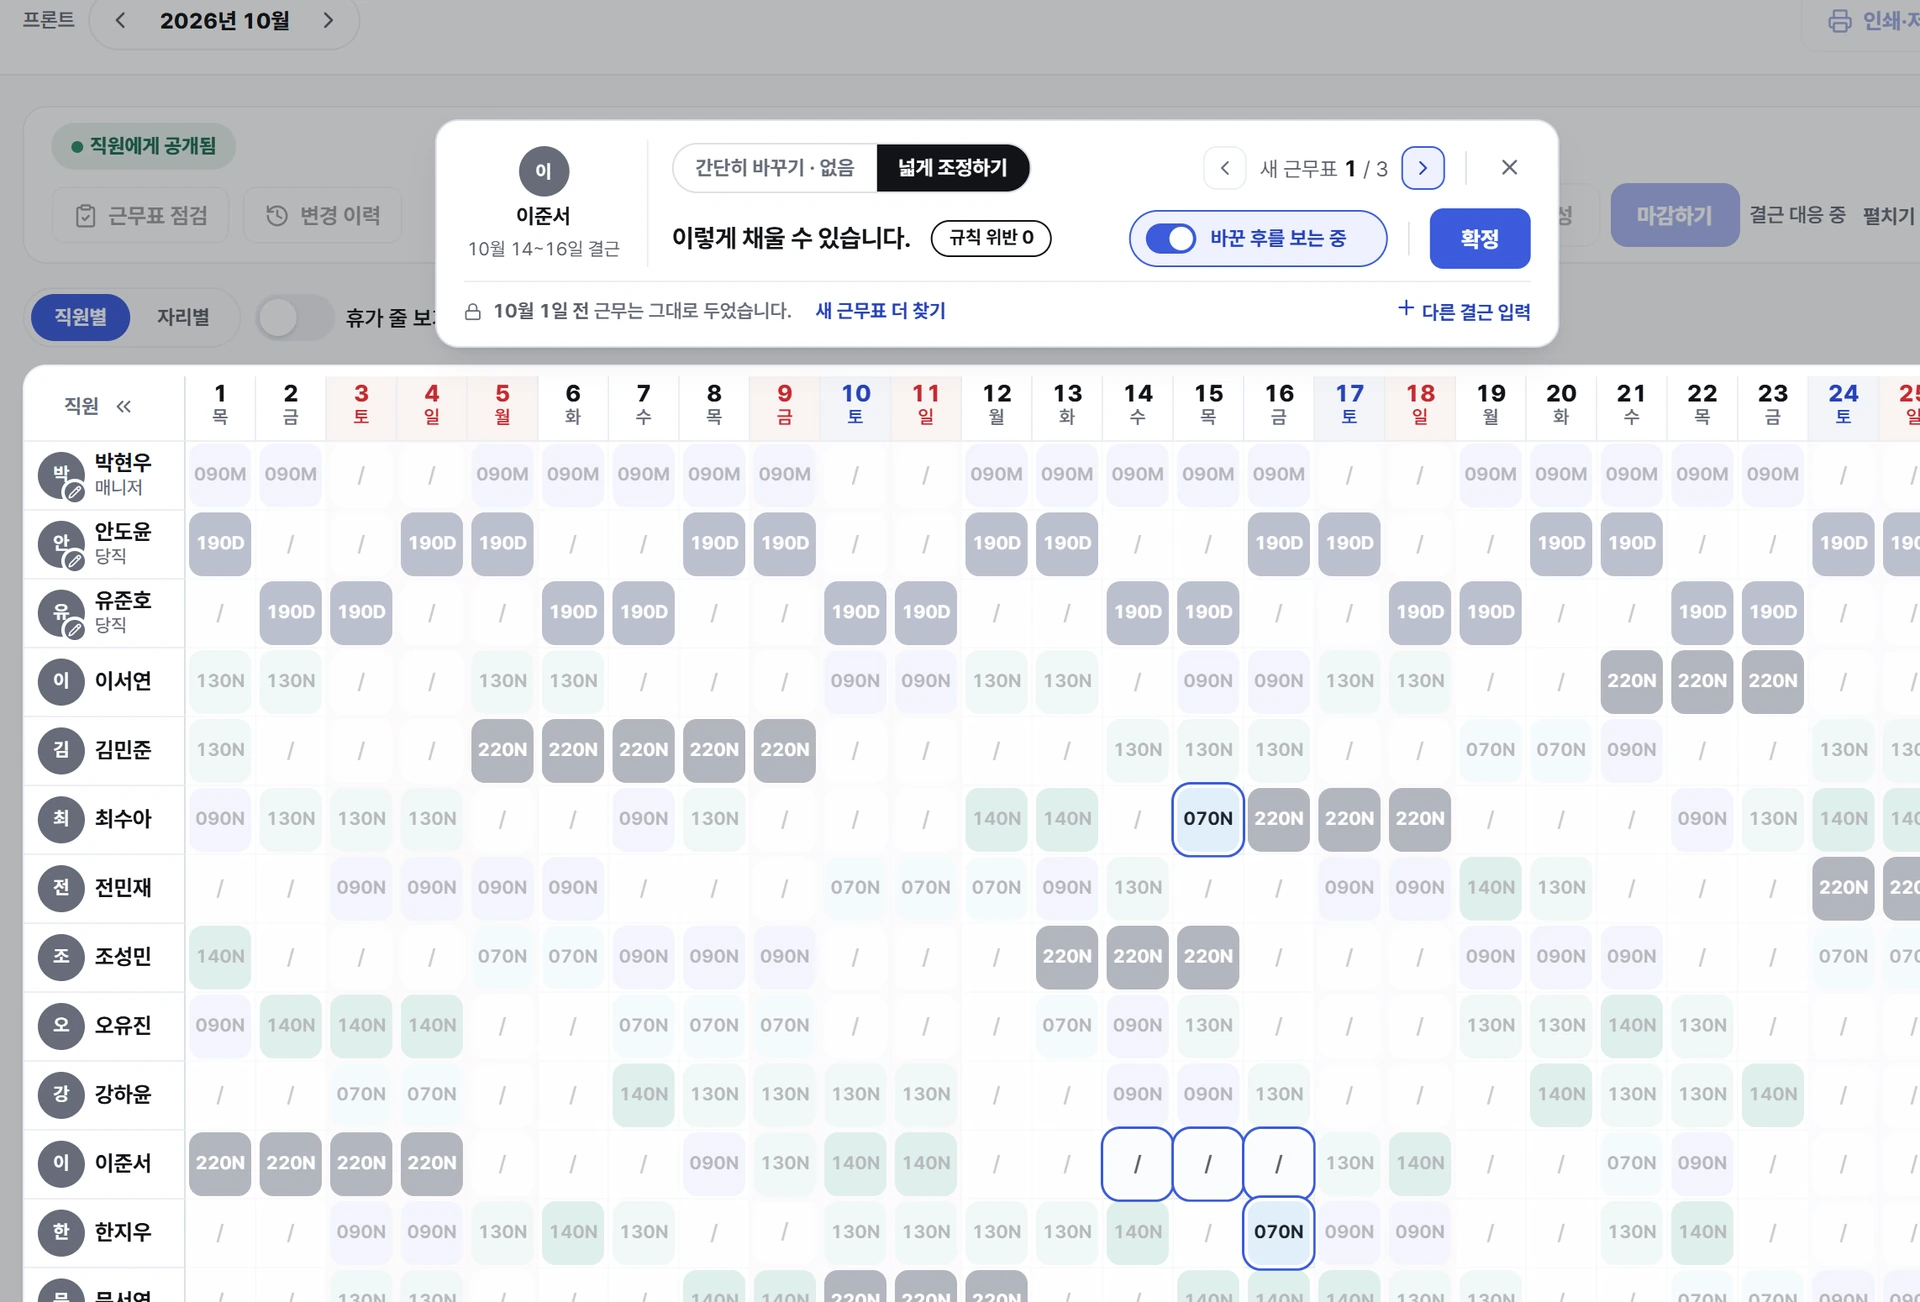This screenshot has height=1302, width=1920.
Task: Click 조성민 avatar icon
Action: tap(60, 957)
